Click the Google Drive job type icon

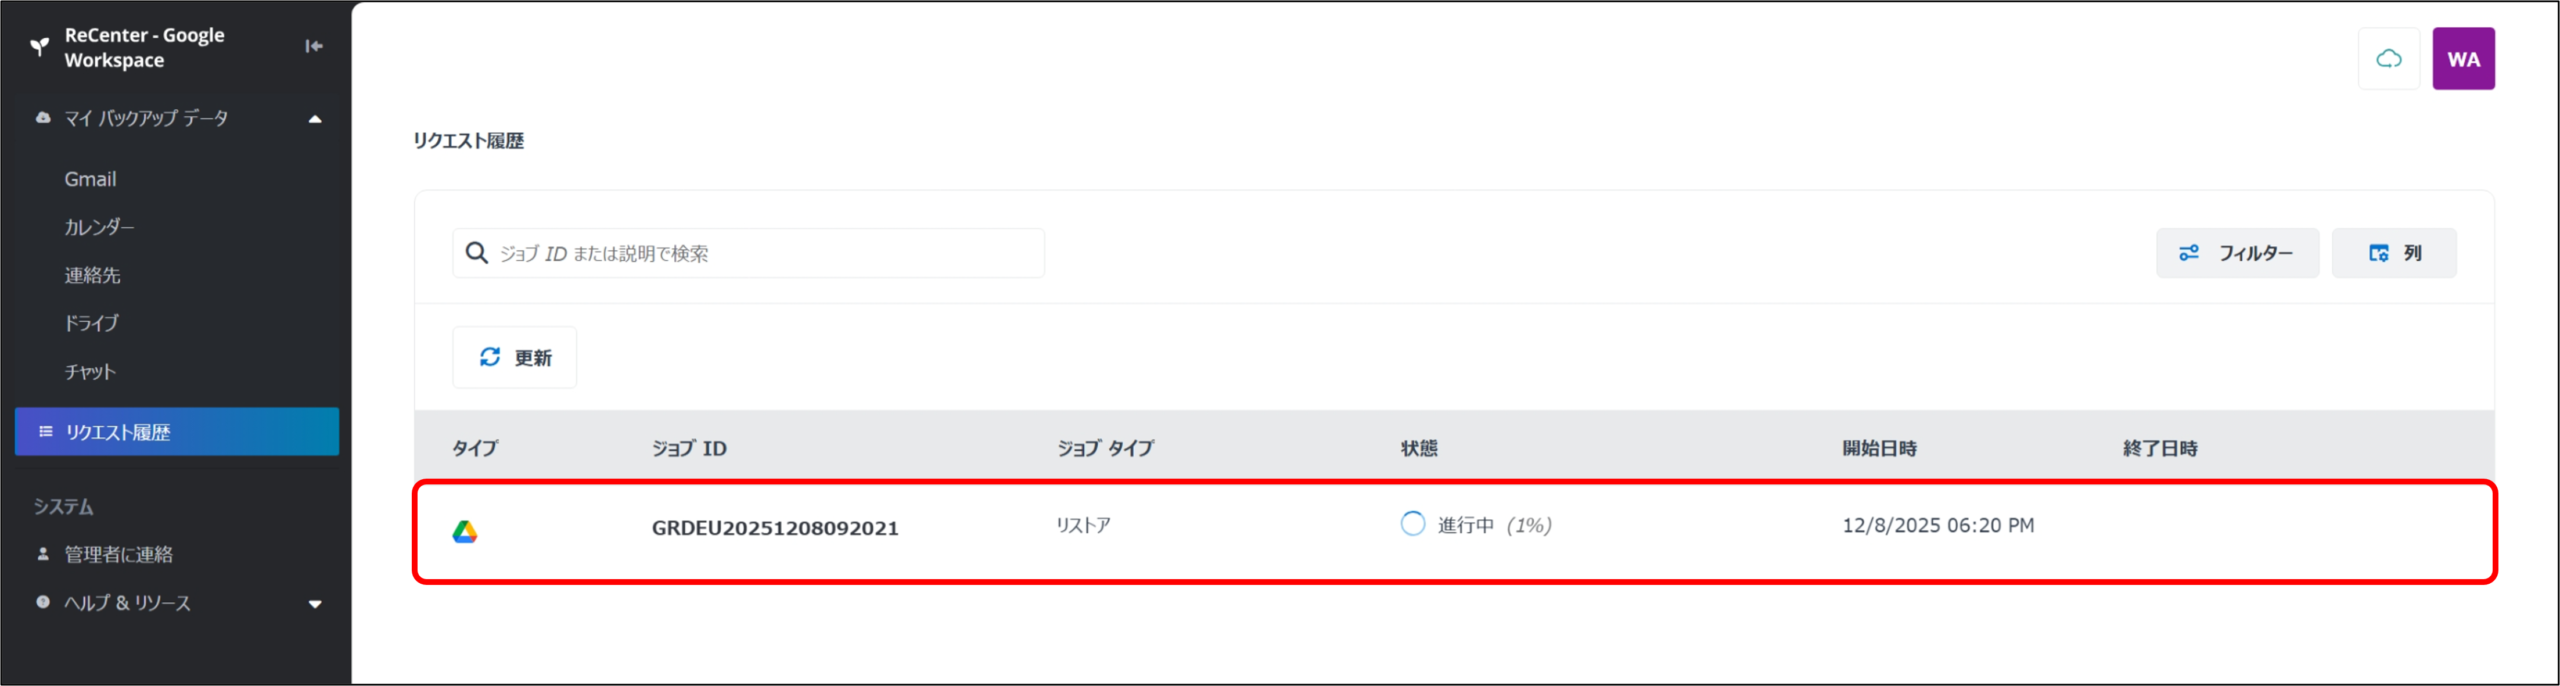(x=465, y=532)
